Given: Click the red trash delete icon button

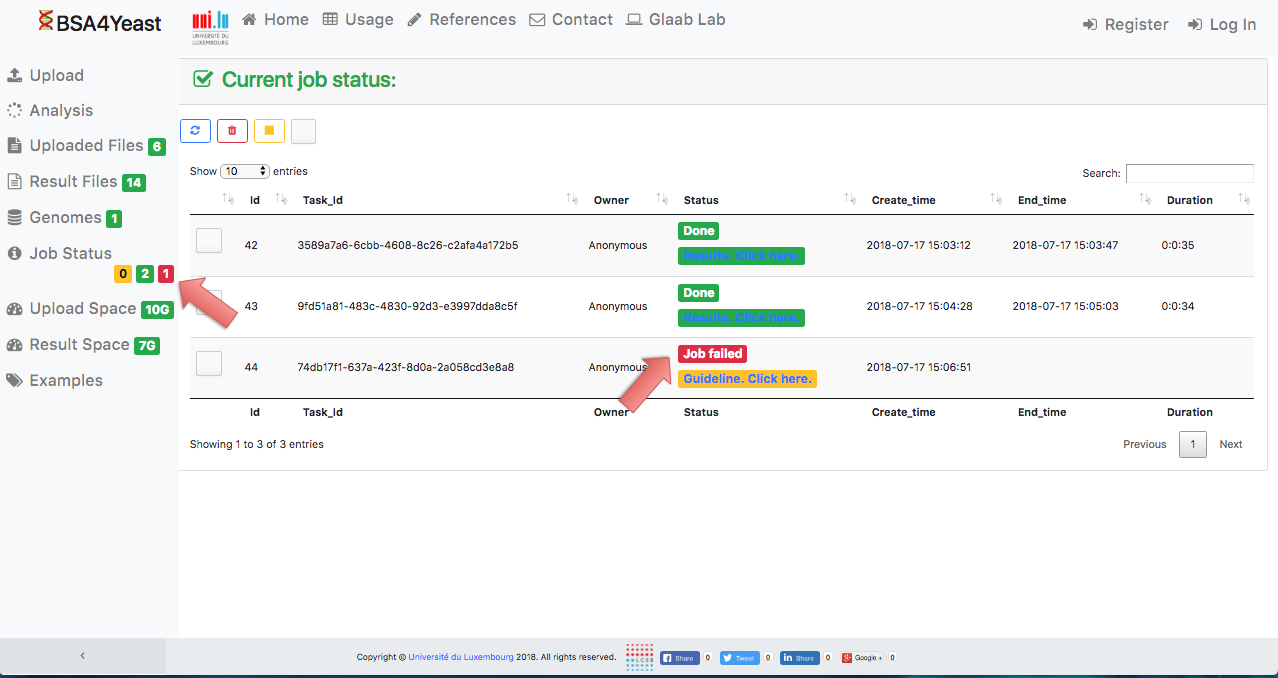Looking at the screenshot, I should pos(232,131).
